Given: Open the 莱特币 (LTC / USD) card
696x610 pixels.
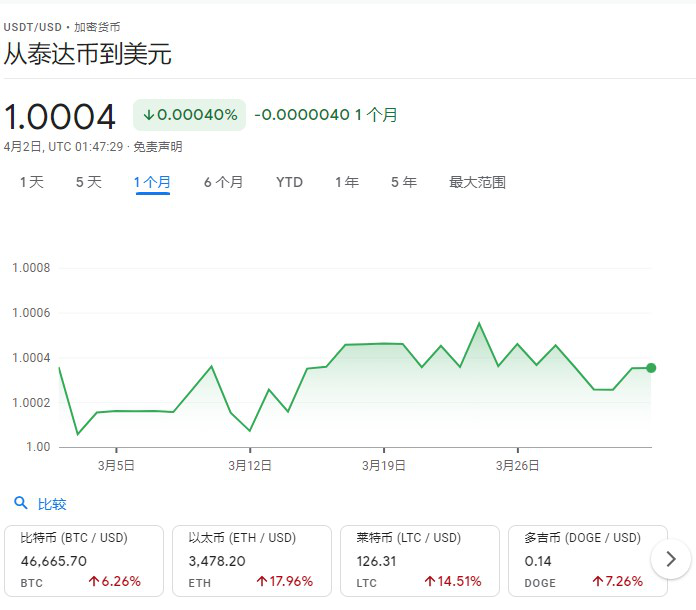Looking at the screenshot, I should point(420,559).
